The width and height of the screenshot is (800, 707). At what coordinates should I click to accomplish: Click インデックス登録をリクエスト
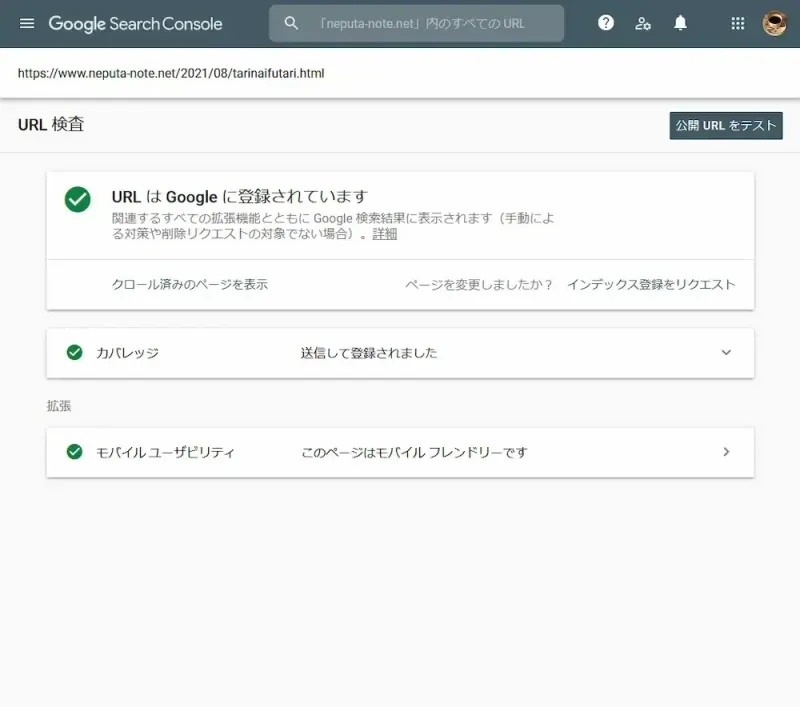pos(651,284)
